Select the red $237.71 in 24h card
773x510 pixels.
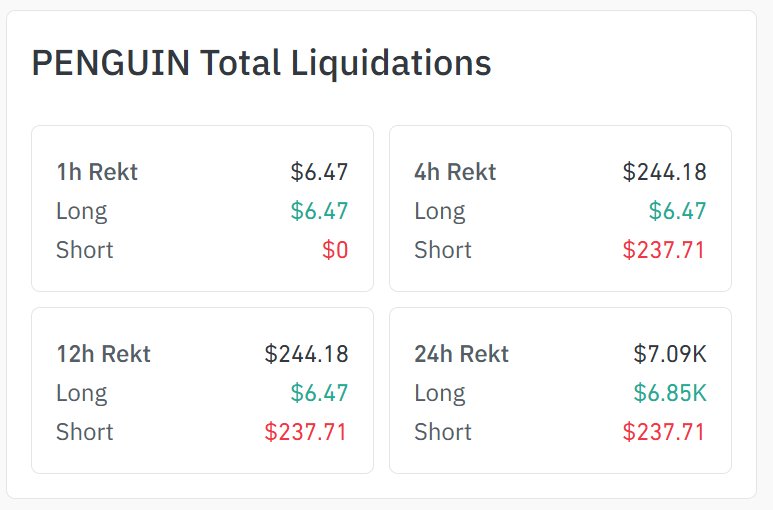[x=664, y=432]
